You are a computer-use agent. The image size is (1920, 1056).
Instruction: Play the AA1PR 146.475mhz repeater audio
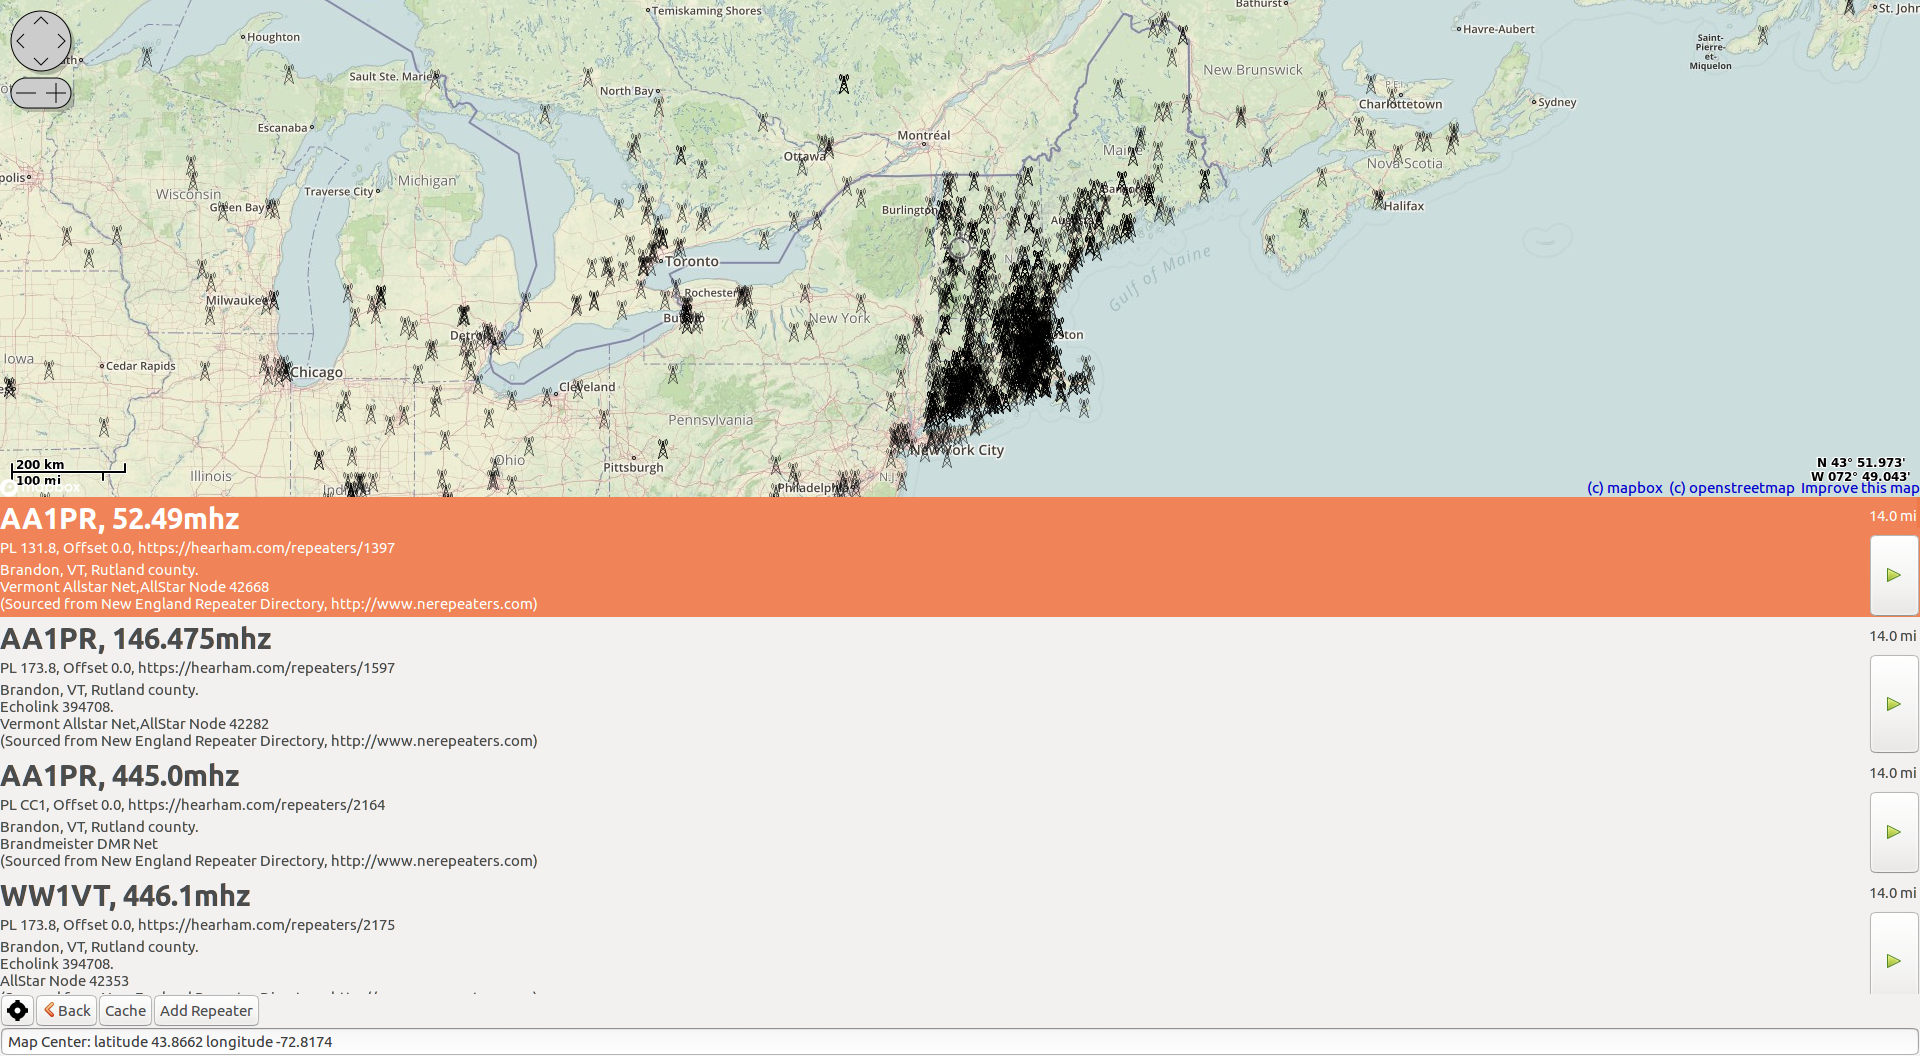click(x=1893, y=704)
